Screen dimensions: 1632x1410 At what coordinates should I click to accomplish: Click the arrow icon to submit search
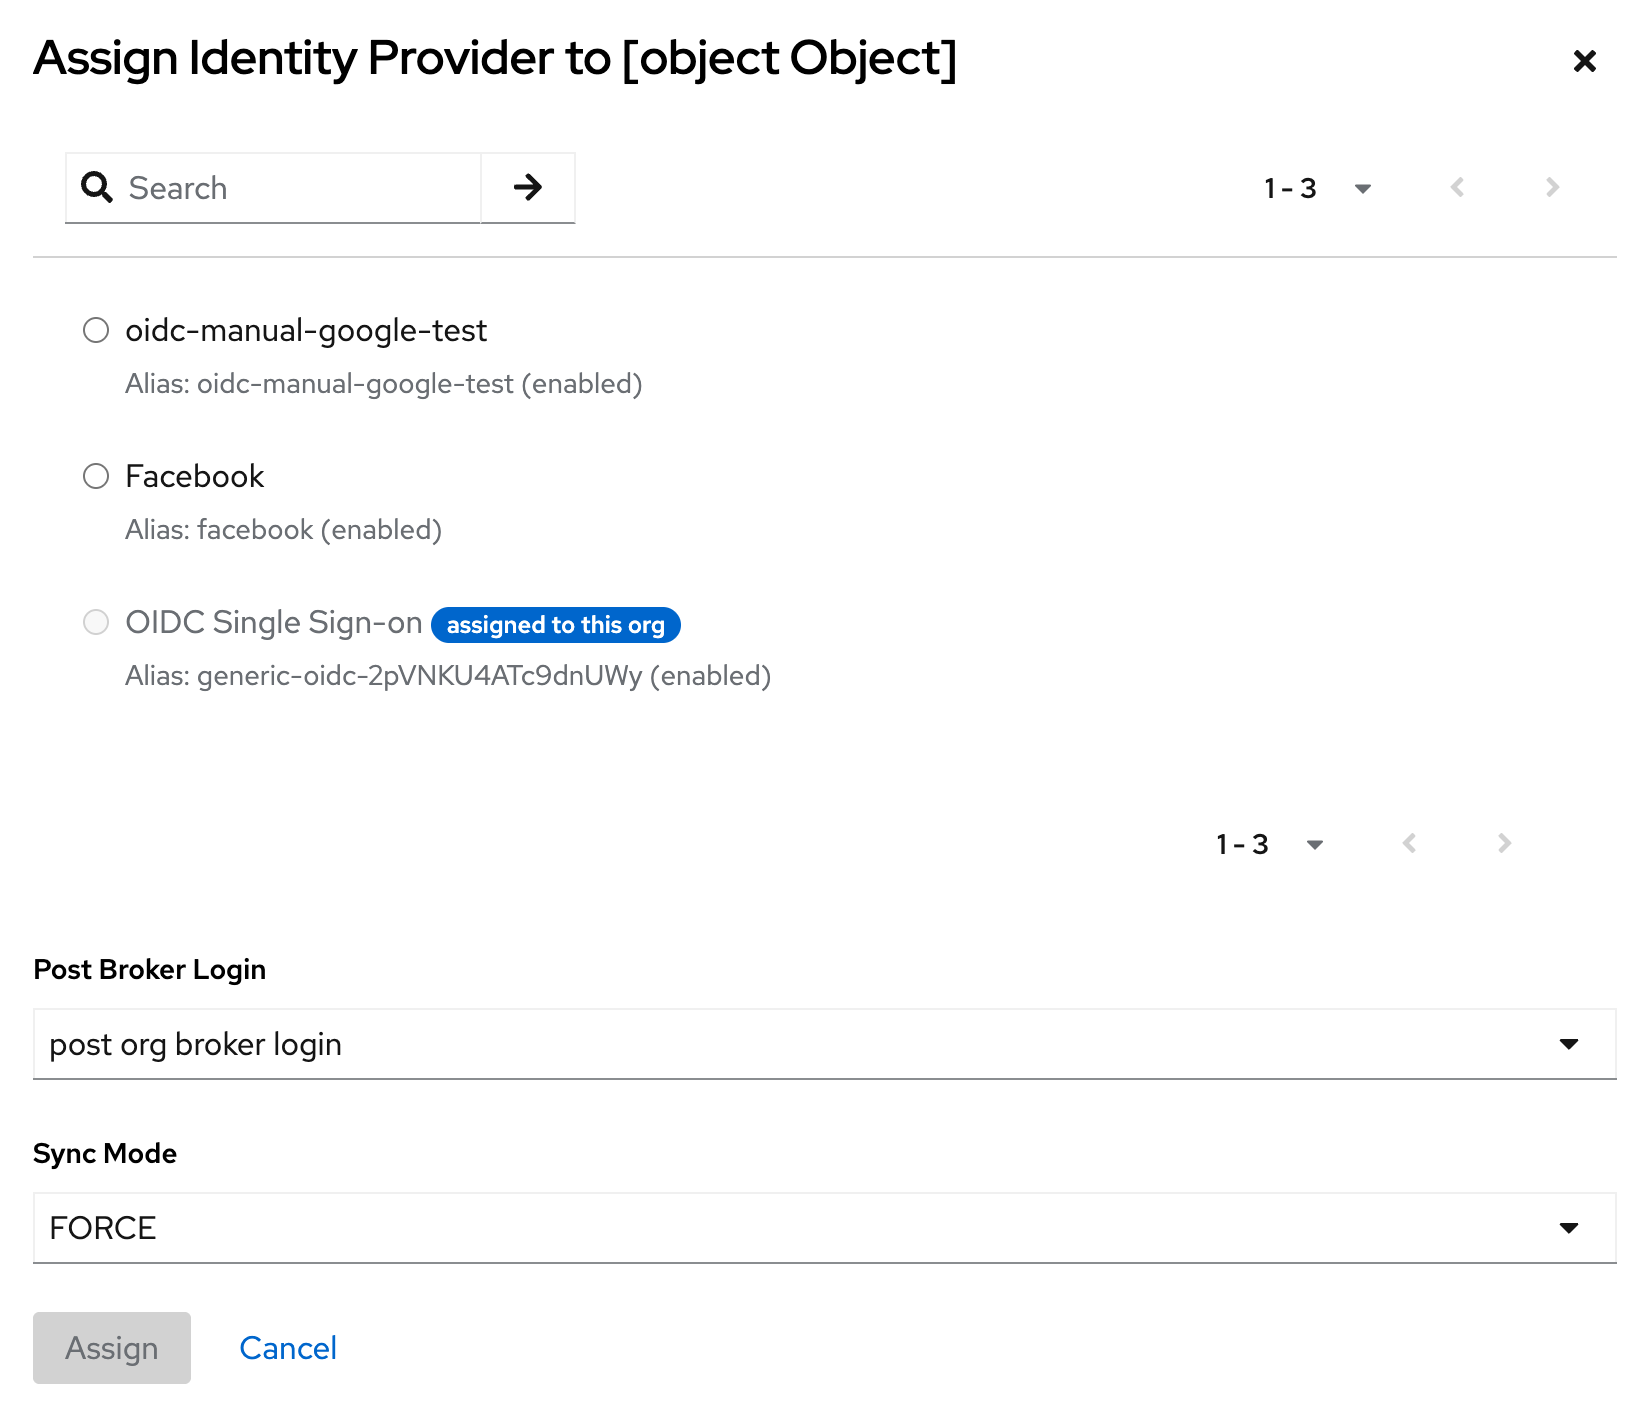[528, 187]
